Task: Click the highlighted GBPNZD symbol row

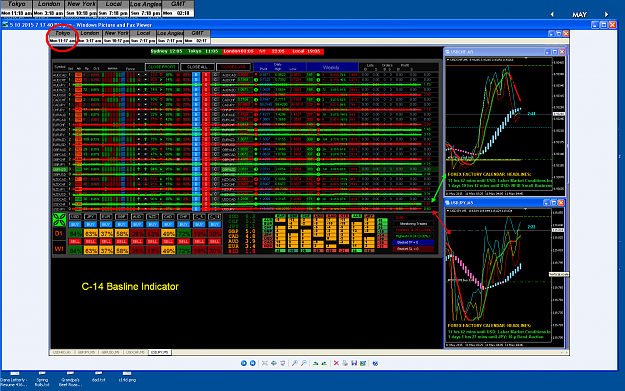Action: click(x=246, y=169)
